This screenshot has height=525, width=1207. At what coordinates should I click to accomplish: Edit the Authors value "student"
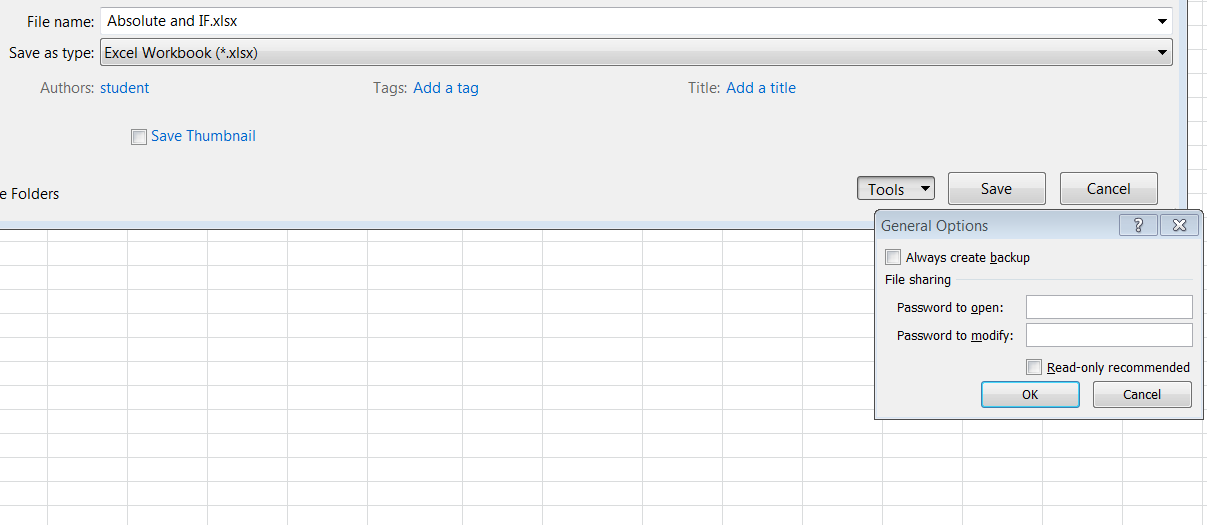click(x=124, y=88)
